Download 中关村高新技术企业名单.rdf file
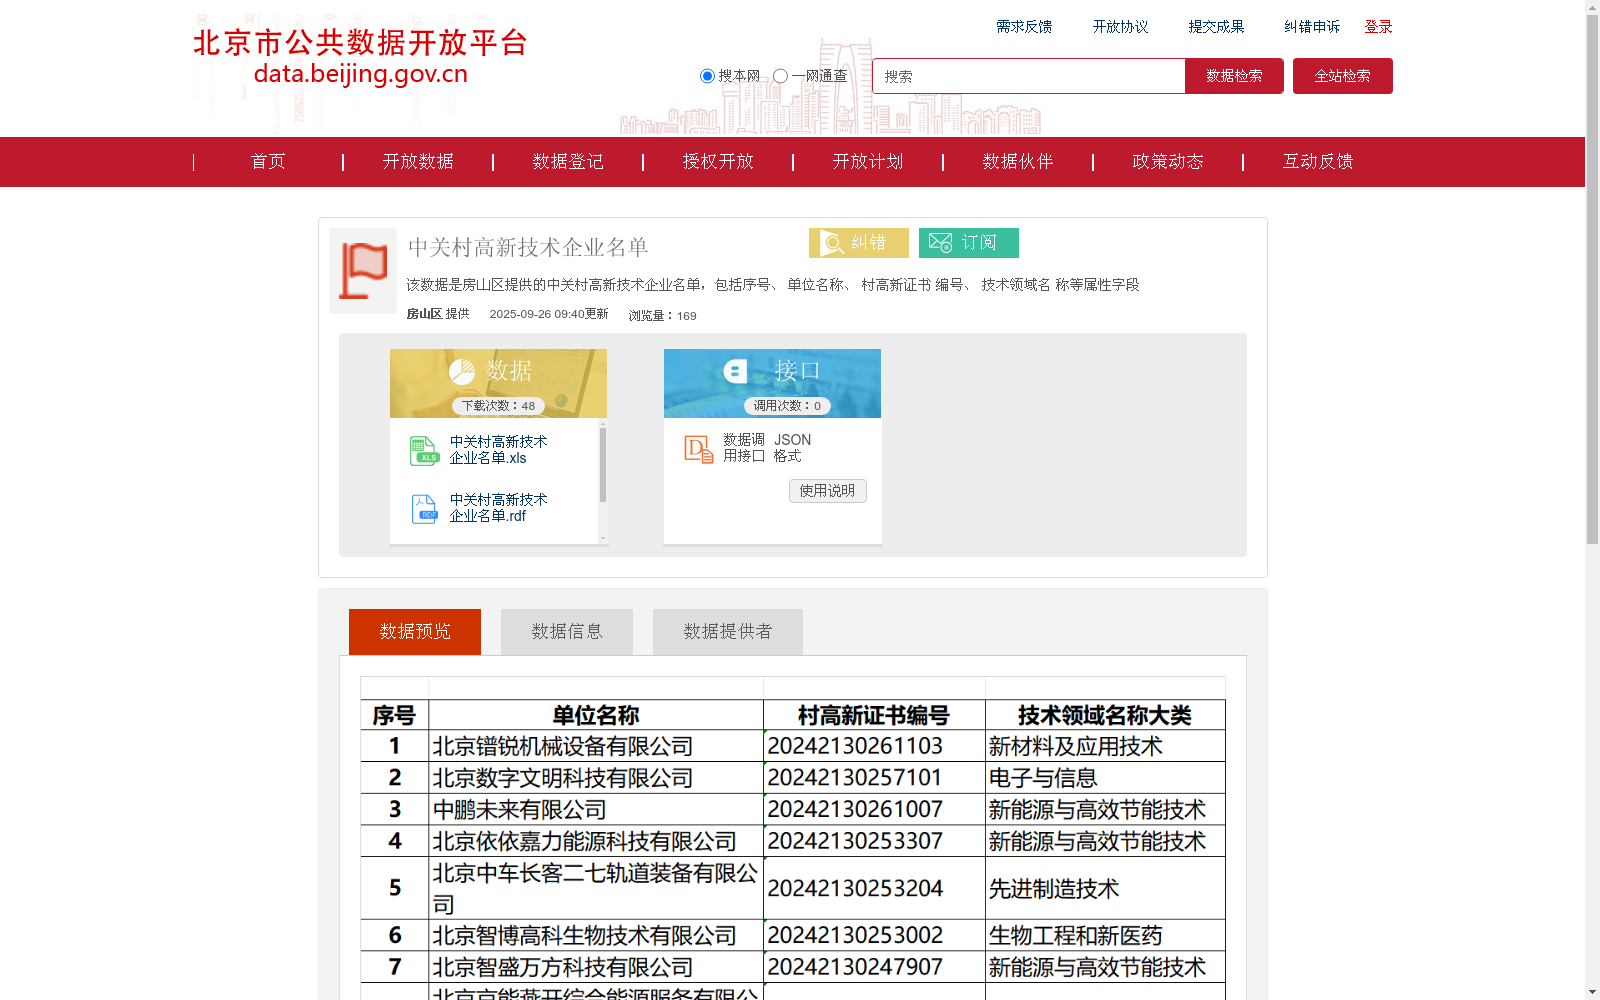Screen dimensions: 1600x1000 [498, 508]
